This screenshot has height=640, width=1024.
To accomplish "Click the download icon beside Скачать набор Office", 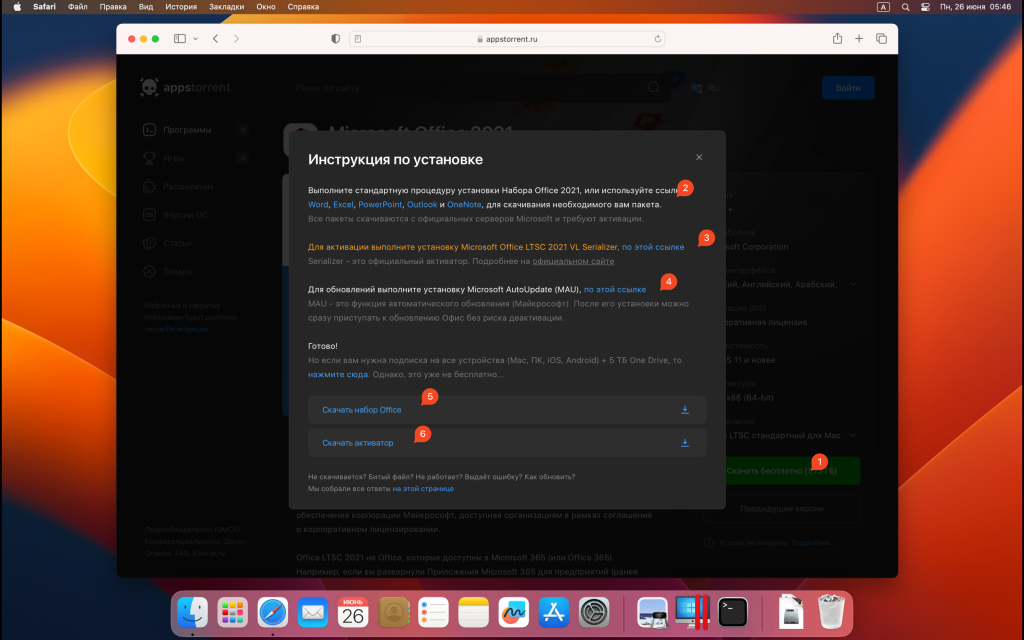I will tap(685, 411).
